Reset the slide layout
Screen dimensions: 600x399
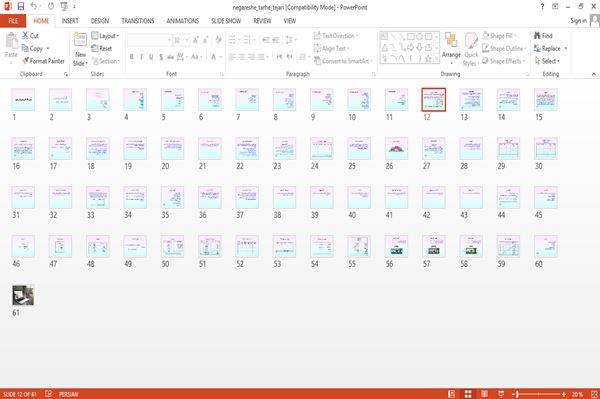click(x=102, y=48)
